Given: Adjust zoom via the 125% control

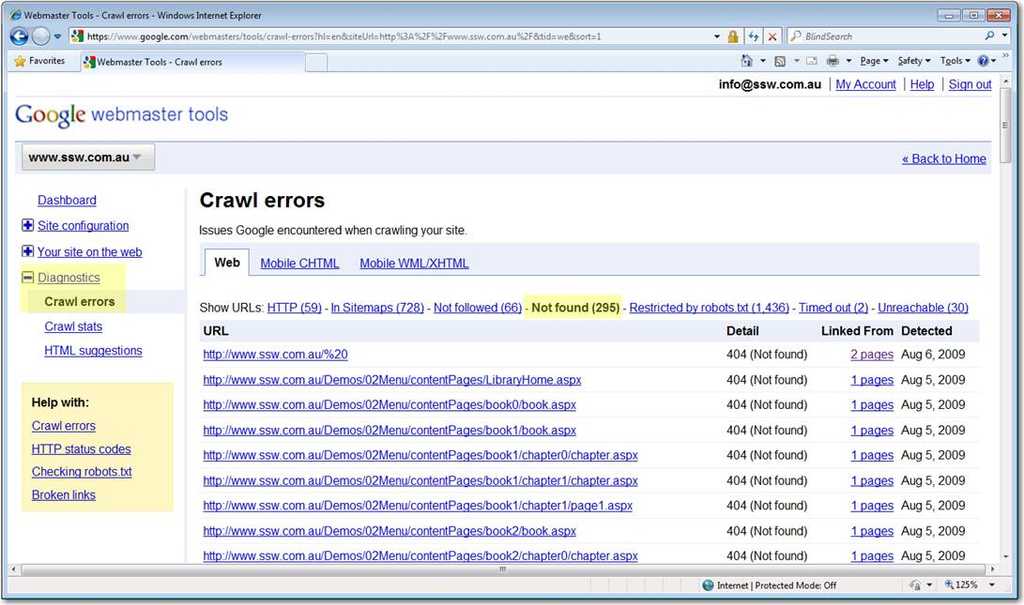Looking at the screenshot, I should (x=962, y=585).
